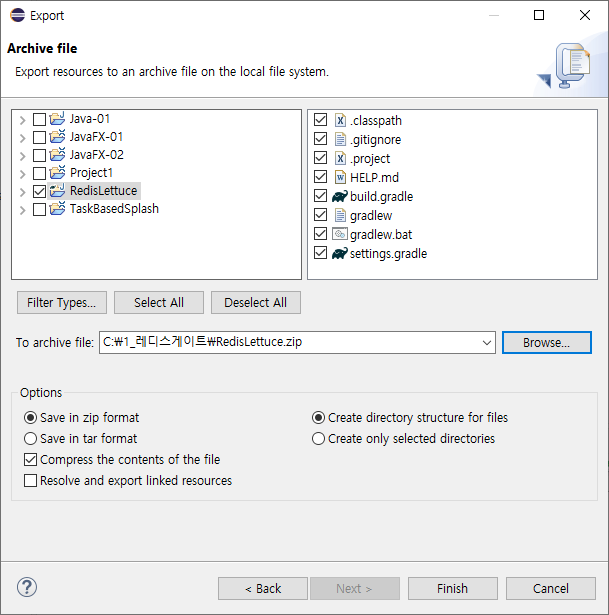Click the RedisLettuce project folder icon
This screenshot has width=609, height=615.
[57, 191]
